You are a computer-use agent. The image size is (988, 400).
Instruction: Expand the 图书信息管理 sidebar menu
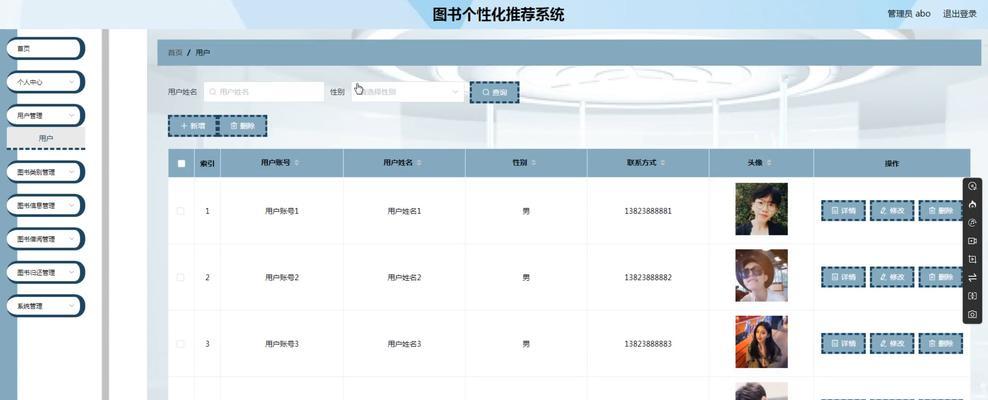point(45,205)
